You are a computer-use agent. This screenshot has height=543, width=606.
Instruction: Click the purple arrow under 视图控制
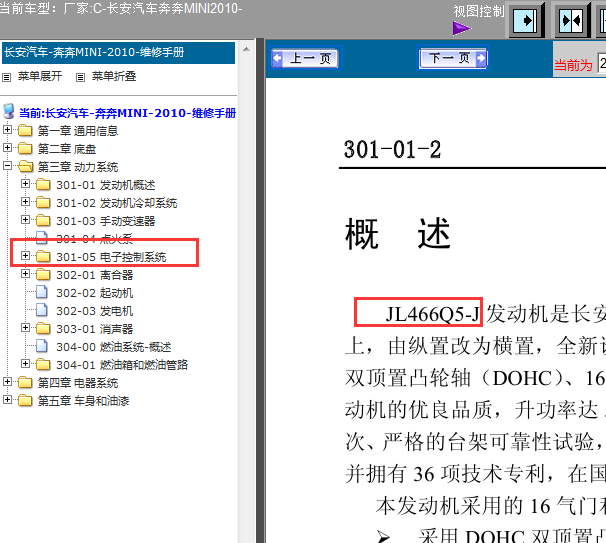click(x=461, y=28)
